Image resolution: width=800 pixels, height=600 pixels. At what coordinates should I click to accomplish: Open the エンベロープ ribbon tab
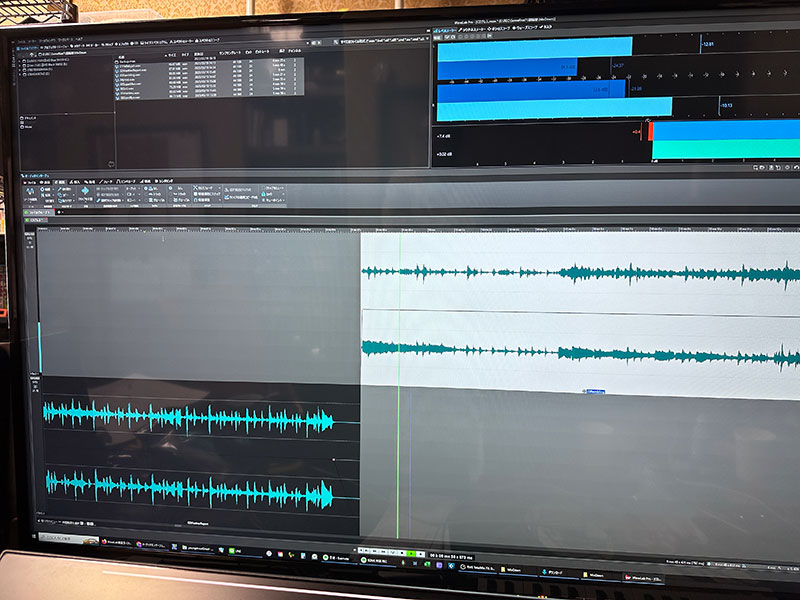(x=124, y=182)
